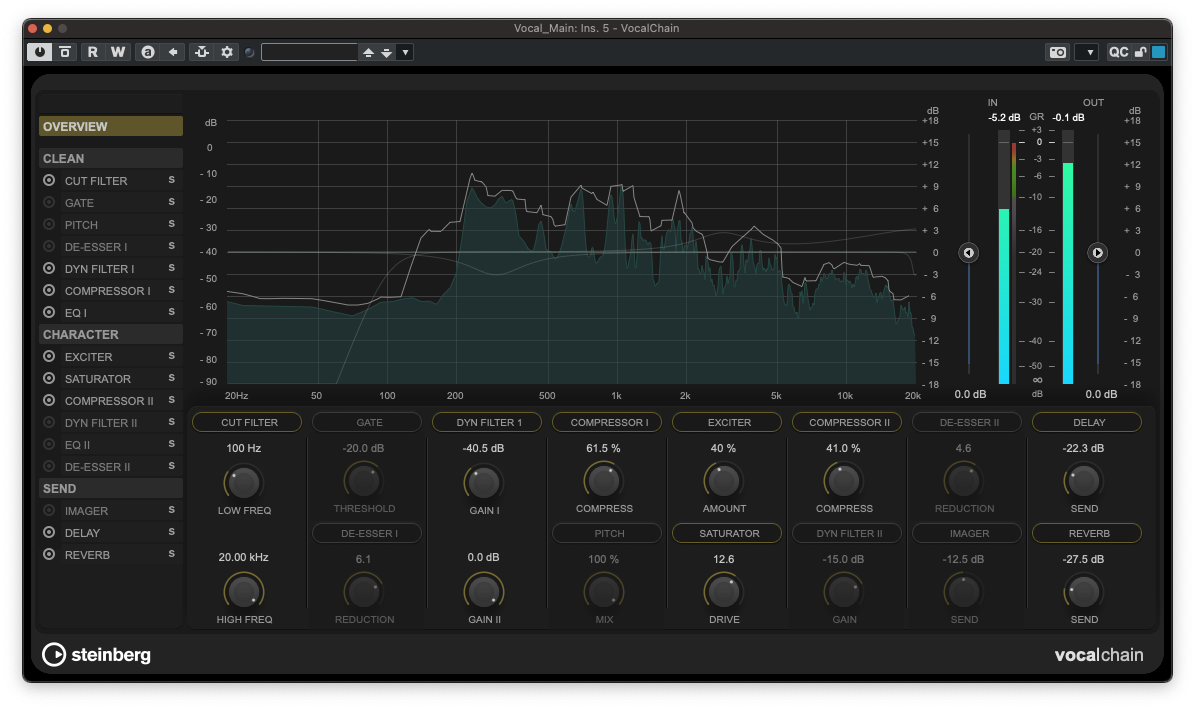Viewport: 1195px width, 709px height.
Task: Click the DYN FILTER 1 header button
Action: pos(487,422)
